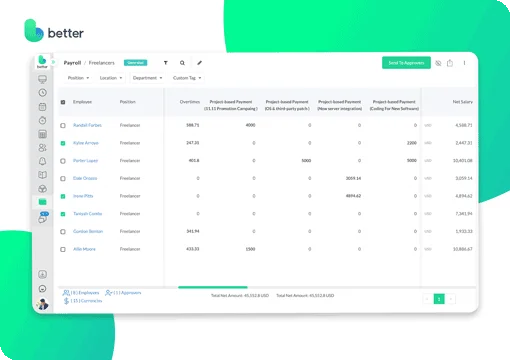The image size is (510, 360).
Task: Open search with the magnifier icon
Action: (x=182, y=63)
